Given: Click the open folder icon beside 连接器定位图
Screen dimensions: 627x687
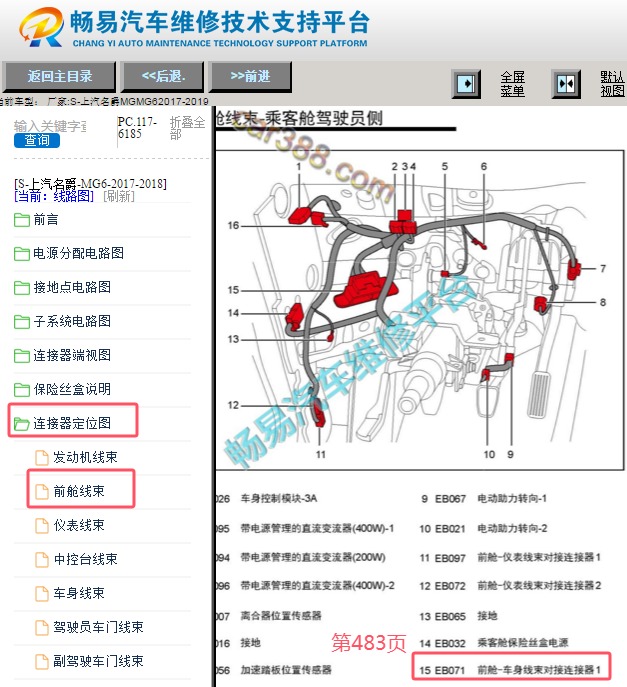Looking at the screenshot, I should (x=21, y=424).
